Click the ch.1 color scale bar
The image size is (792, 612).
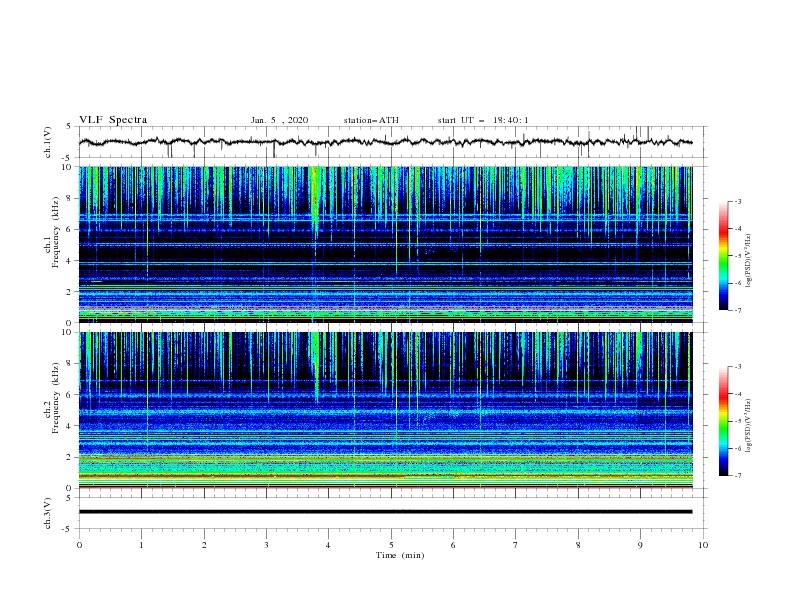(x=723, y=256)
